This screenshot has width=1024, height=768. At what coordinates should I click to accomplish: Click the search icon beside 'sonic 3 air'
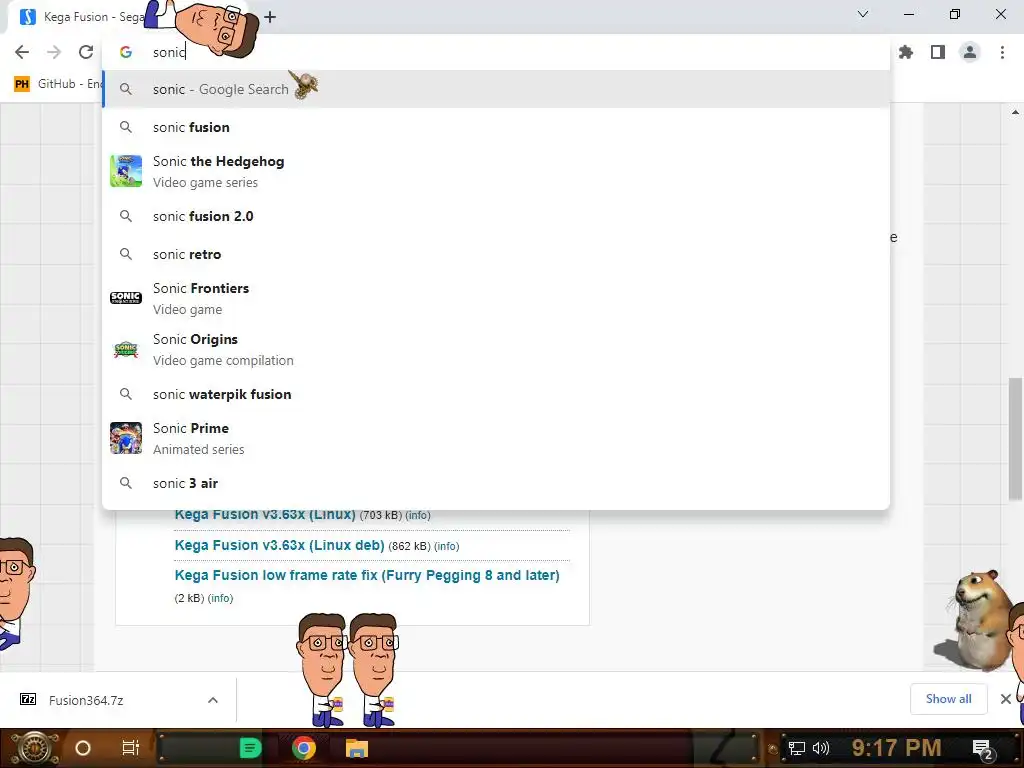(x=126, y=483)
